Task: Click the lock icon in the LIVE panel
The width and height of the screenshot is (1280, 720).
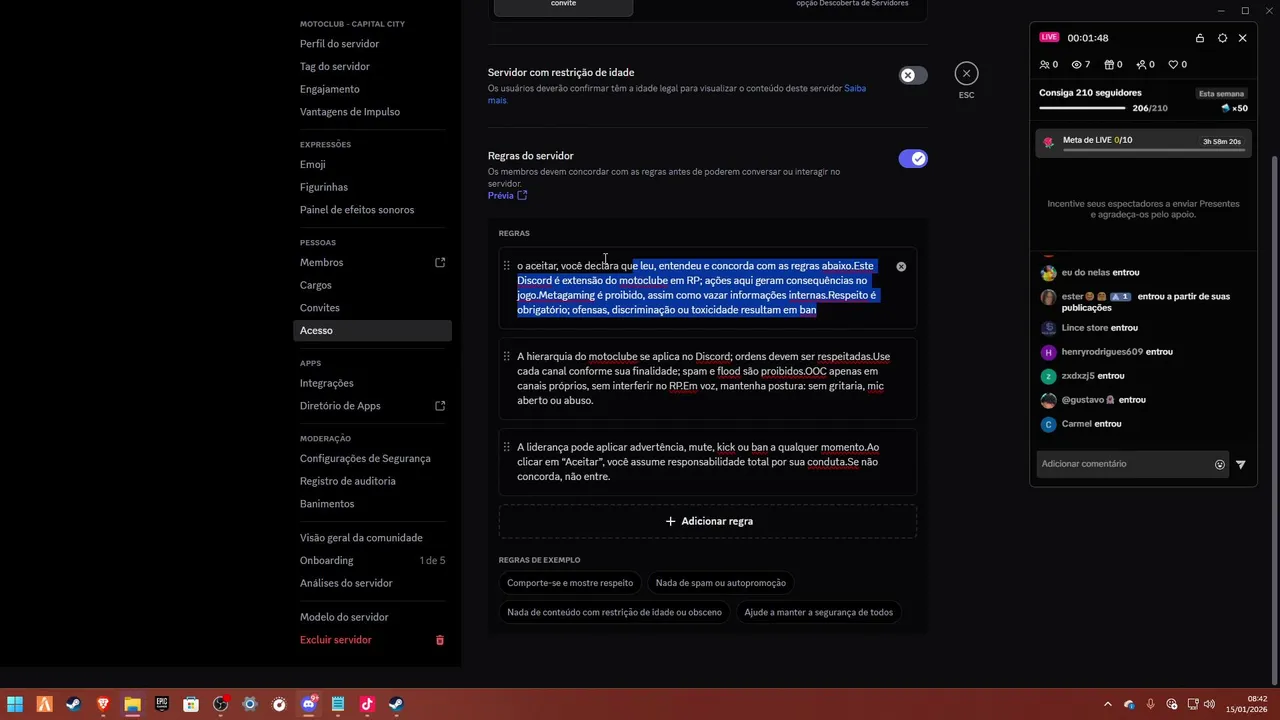Action: [1200, 38]
